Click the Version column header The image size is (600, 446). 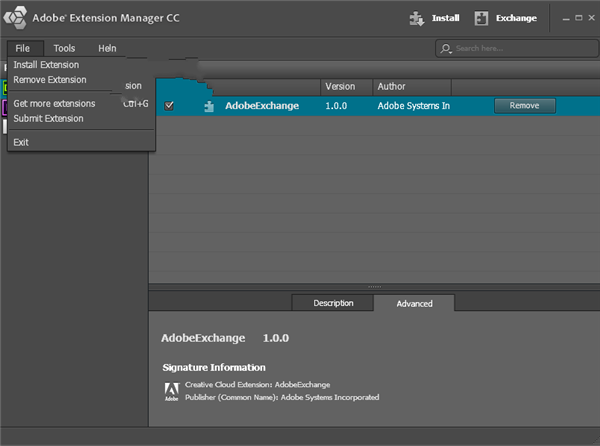click(340, 87)
